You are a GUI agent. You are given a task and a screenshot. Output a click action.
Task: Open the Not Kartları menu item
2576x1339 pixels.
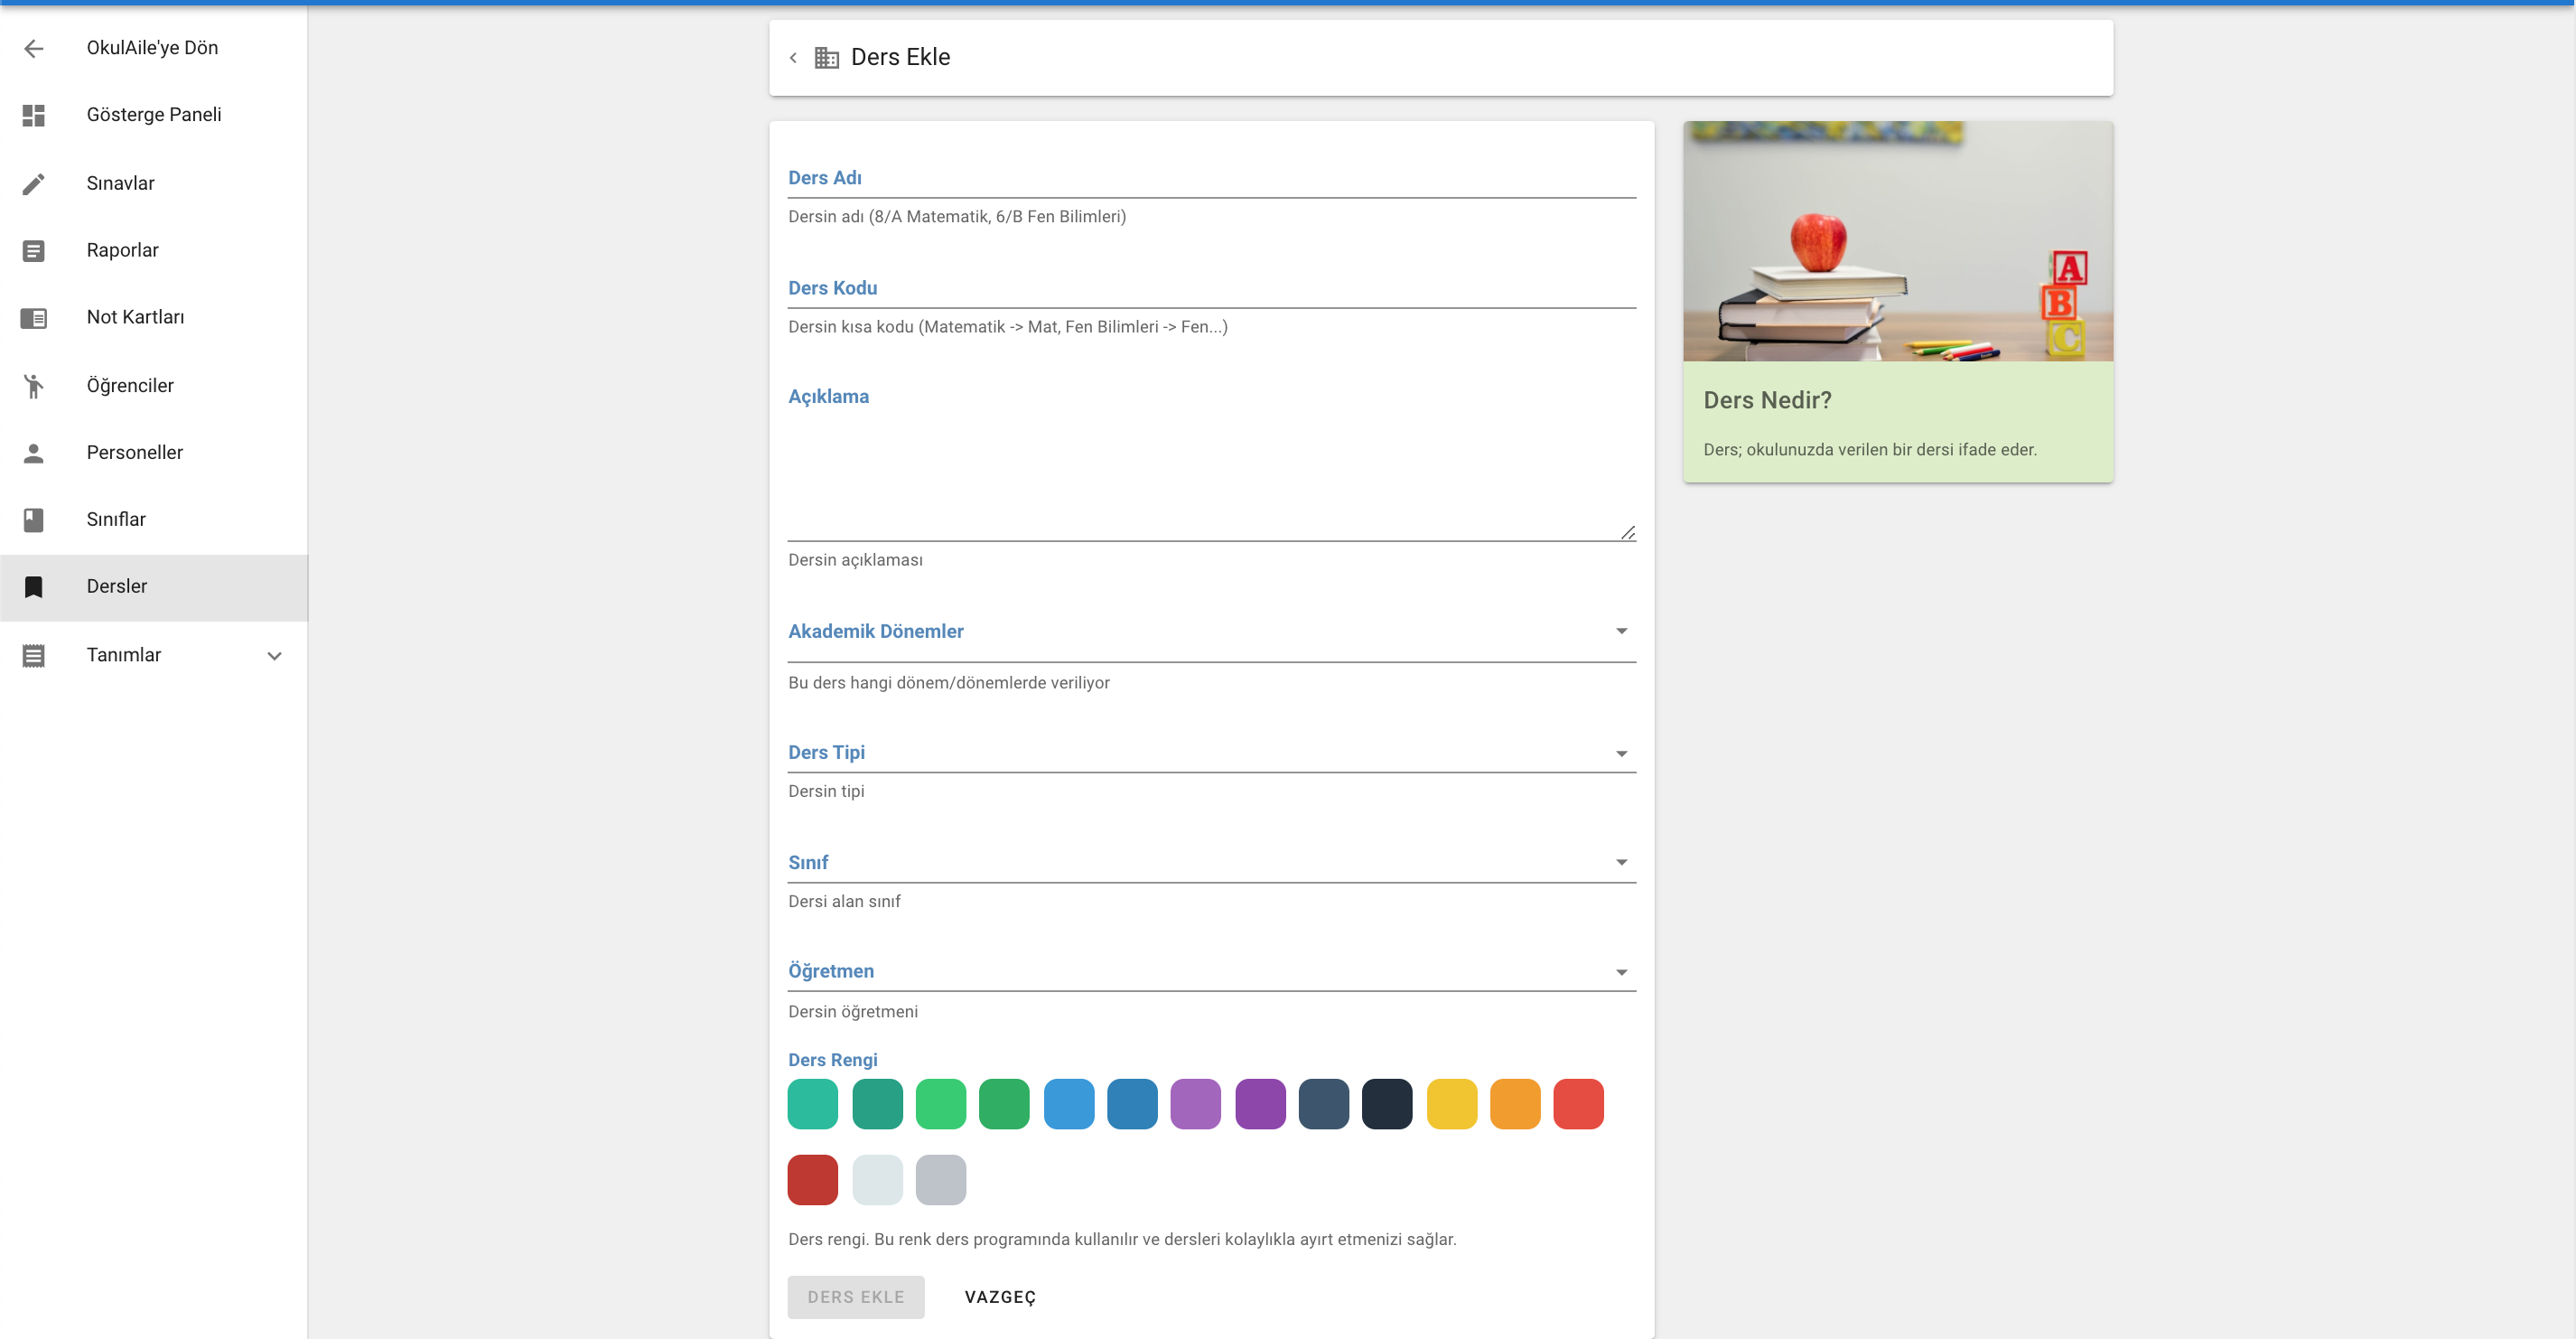154,317
